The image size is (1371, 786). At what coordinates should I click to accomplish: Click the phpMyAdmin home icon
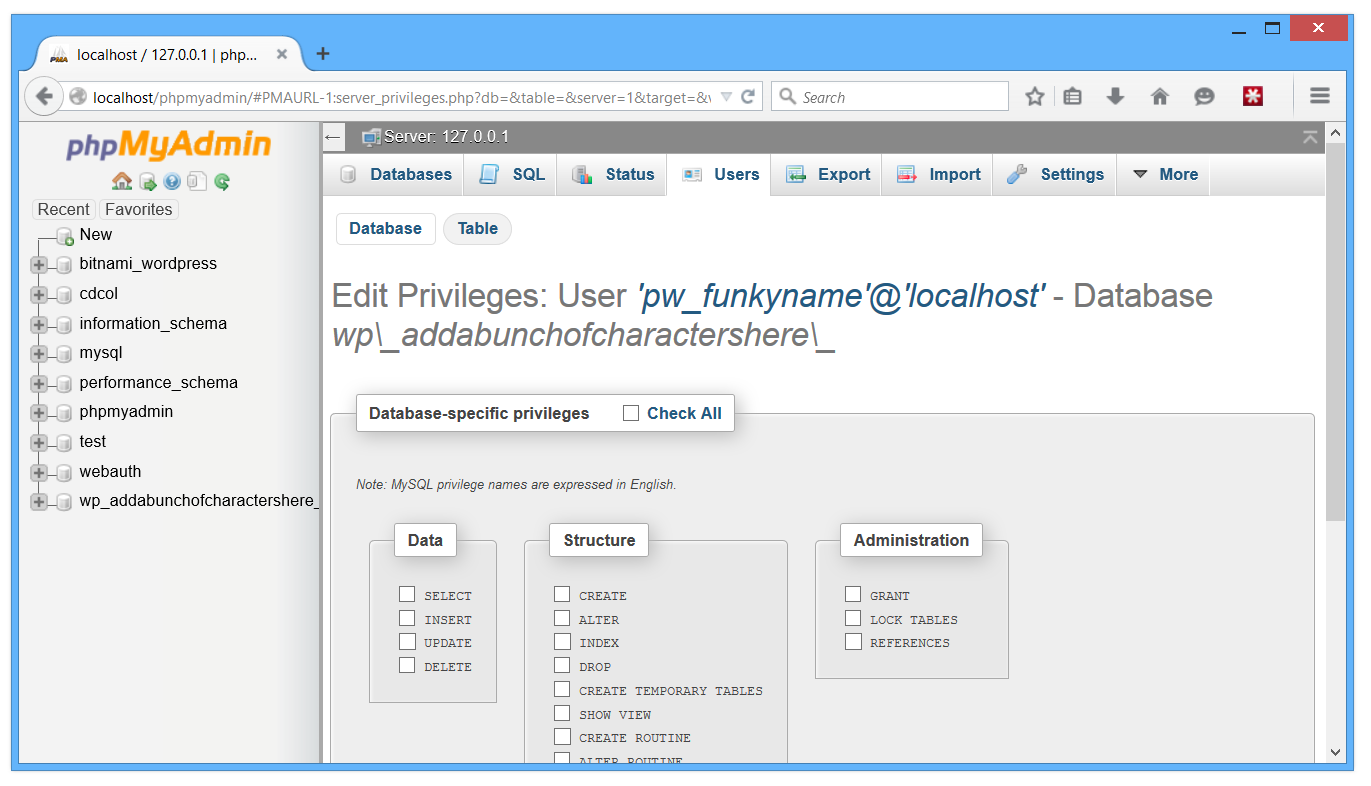(122, 181)
